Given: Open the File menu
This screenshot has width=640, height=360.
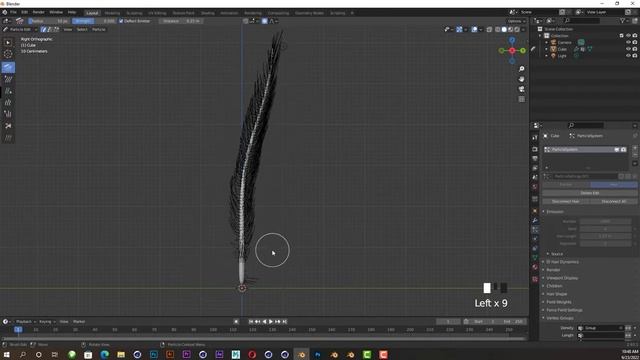Looking at the screenshot, I should pyautogui.click(x=13, y=12).
